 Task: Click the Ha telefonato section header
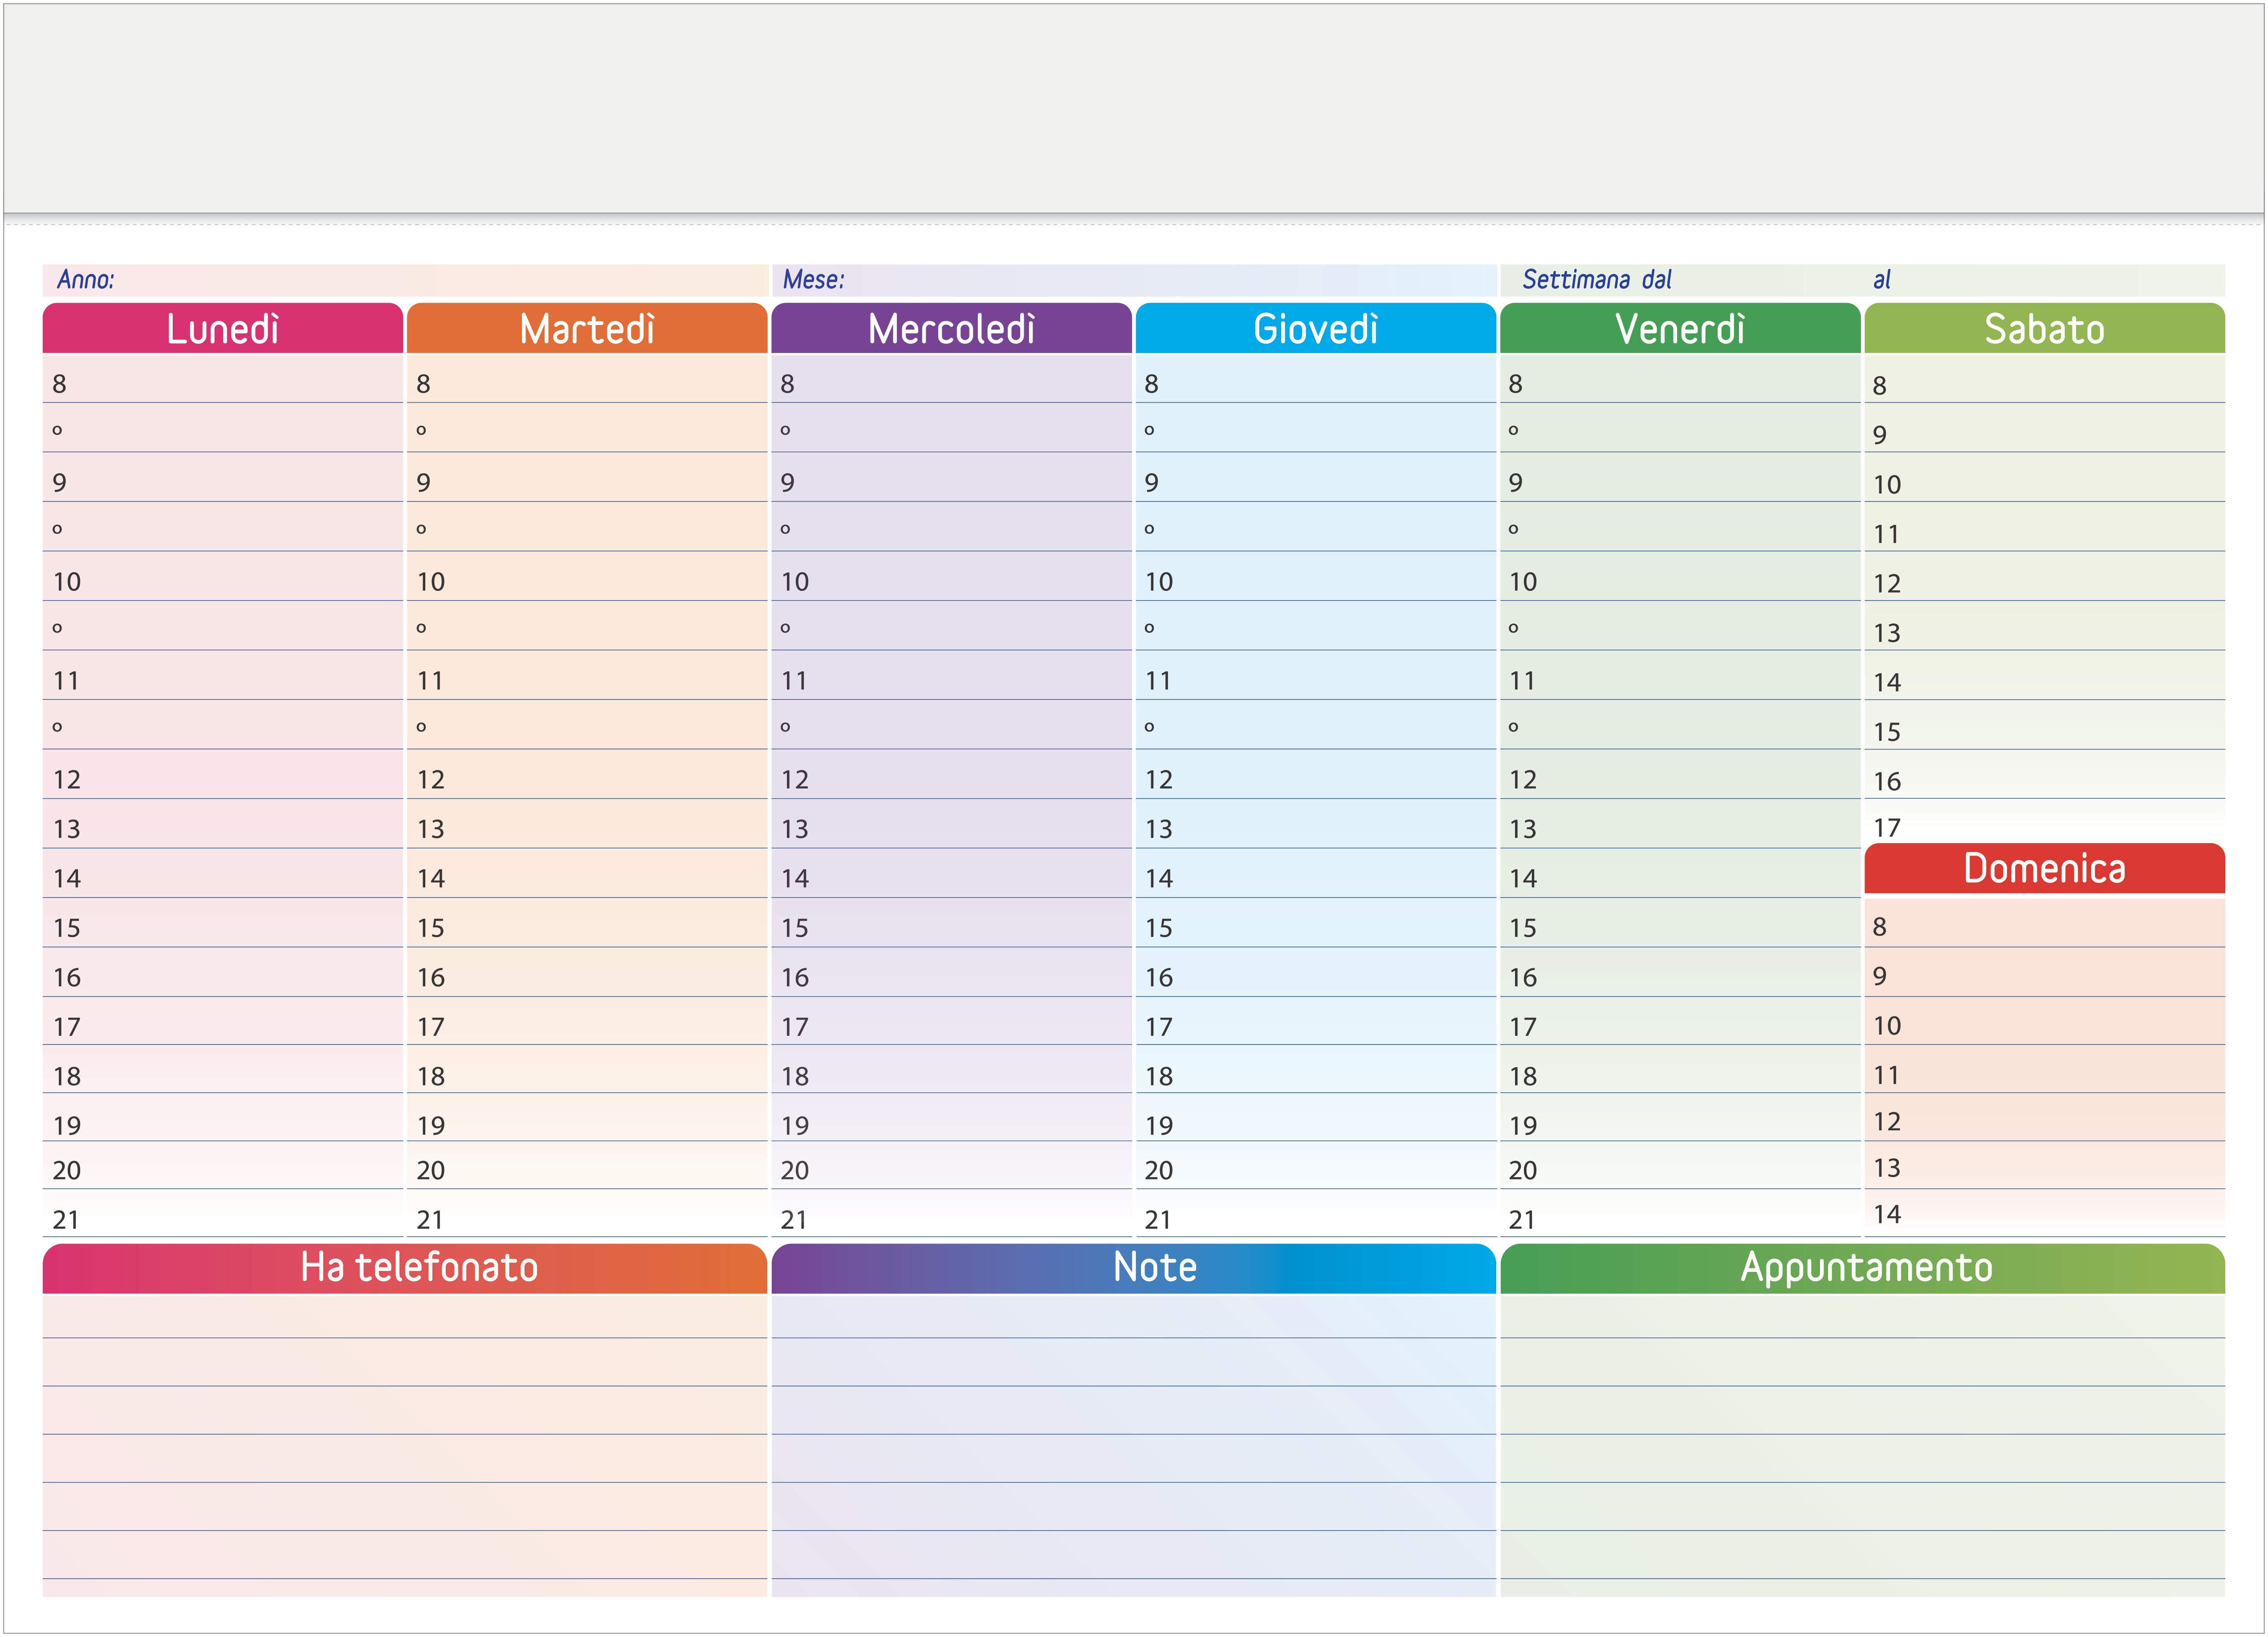[x=405, y=1268]
